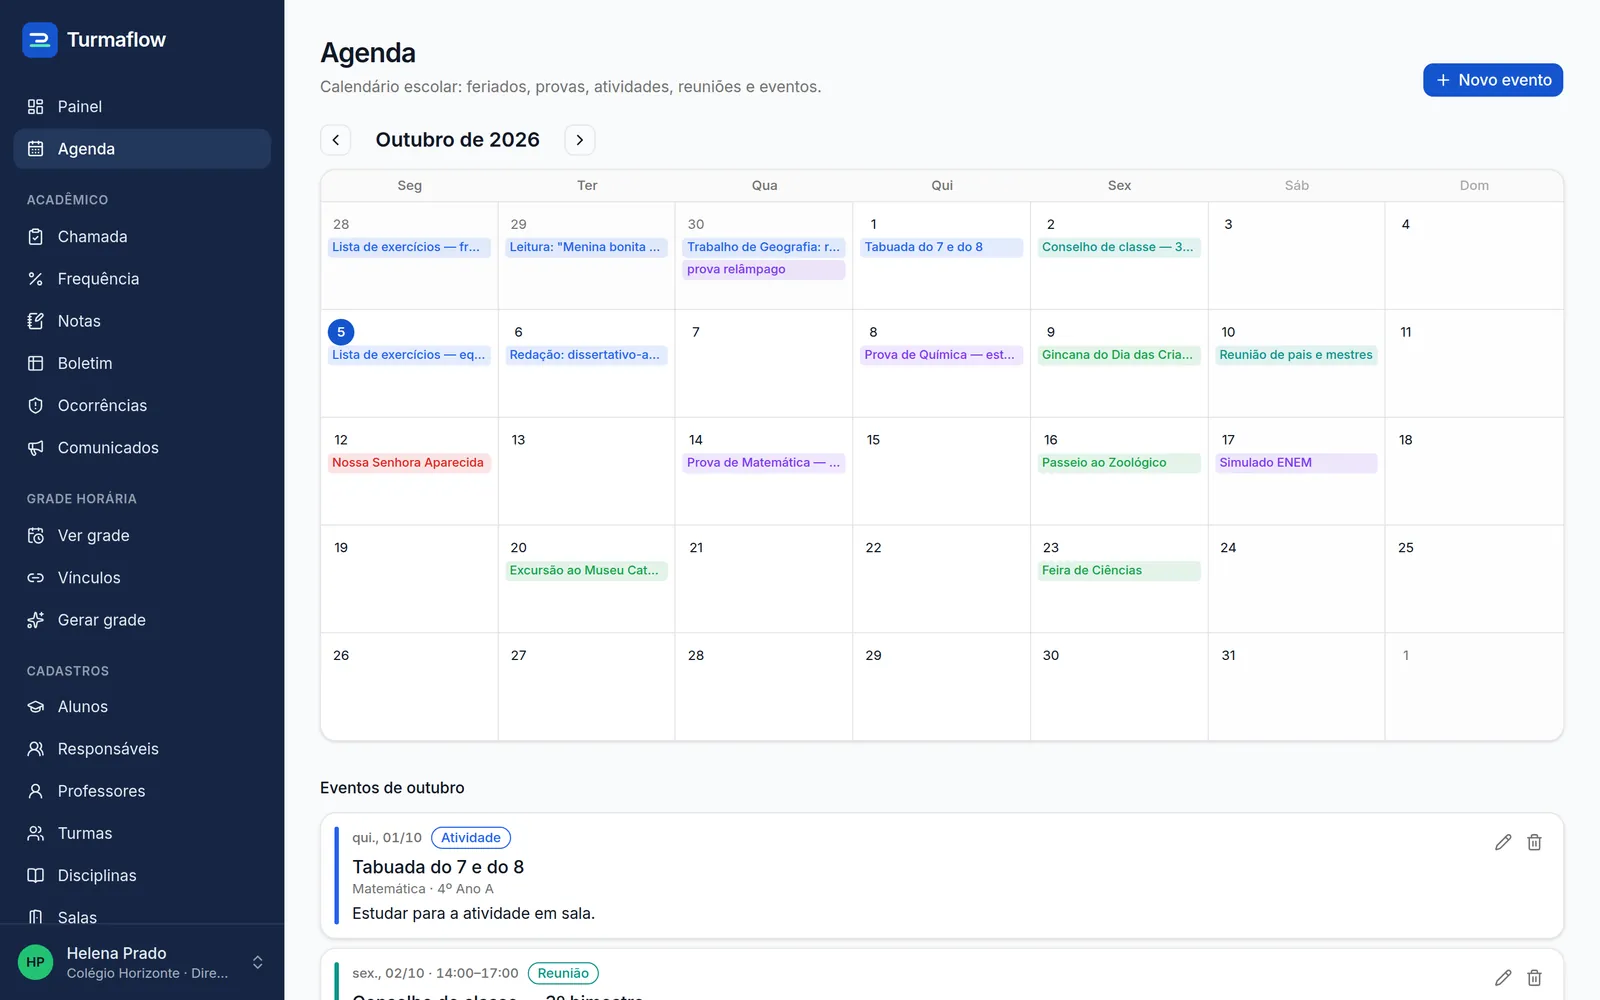Go to next month with right chevron

point(580,140)
